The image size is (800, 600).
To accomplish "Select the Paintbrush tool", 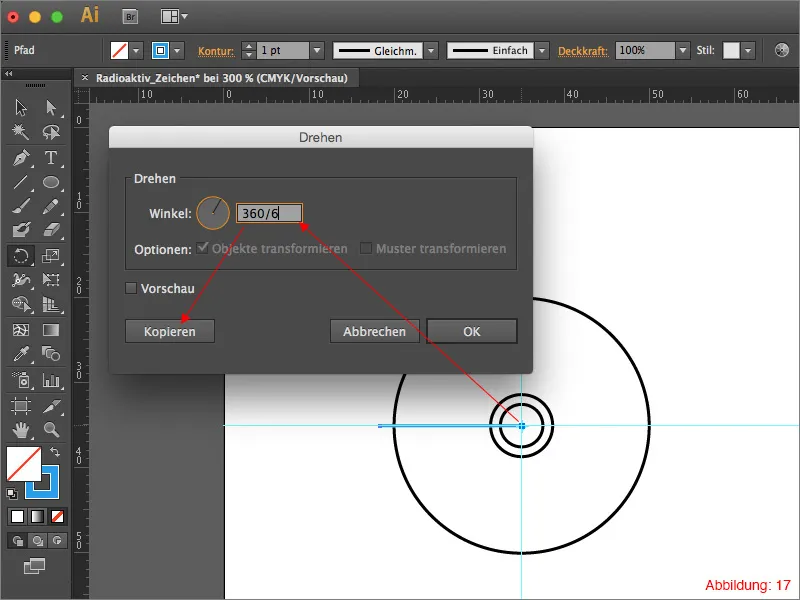I will [x=21, y=207].
